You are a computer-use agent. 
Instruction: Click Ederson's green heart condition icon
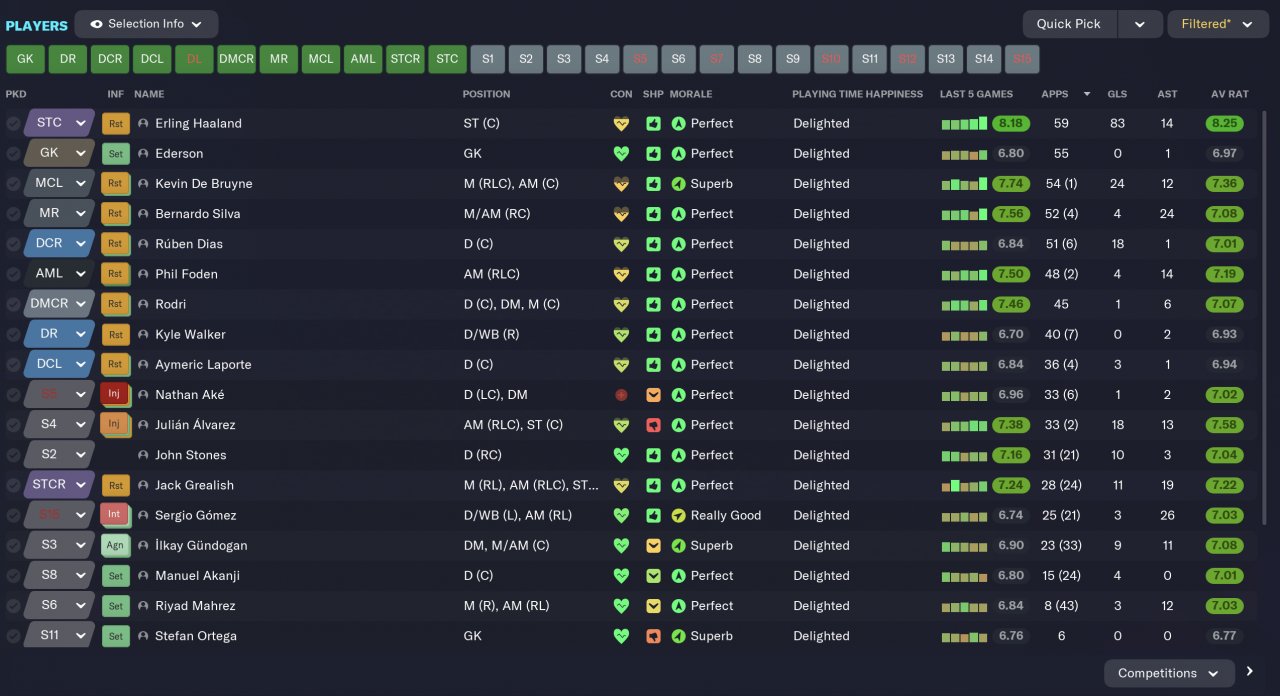pyautogui.click(x=621, y=154)
